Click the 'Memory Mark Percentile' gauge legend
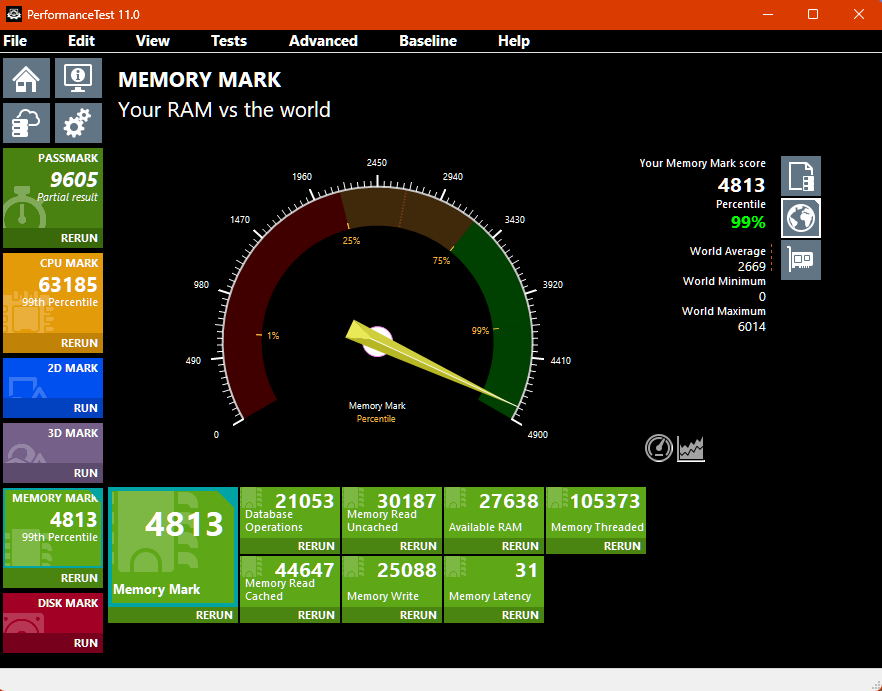882x691 pixels. click(x=377, y=412)
